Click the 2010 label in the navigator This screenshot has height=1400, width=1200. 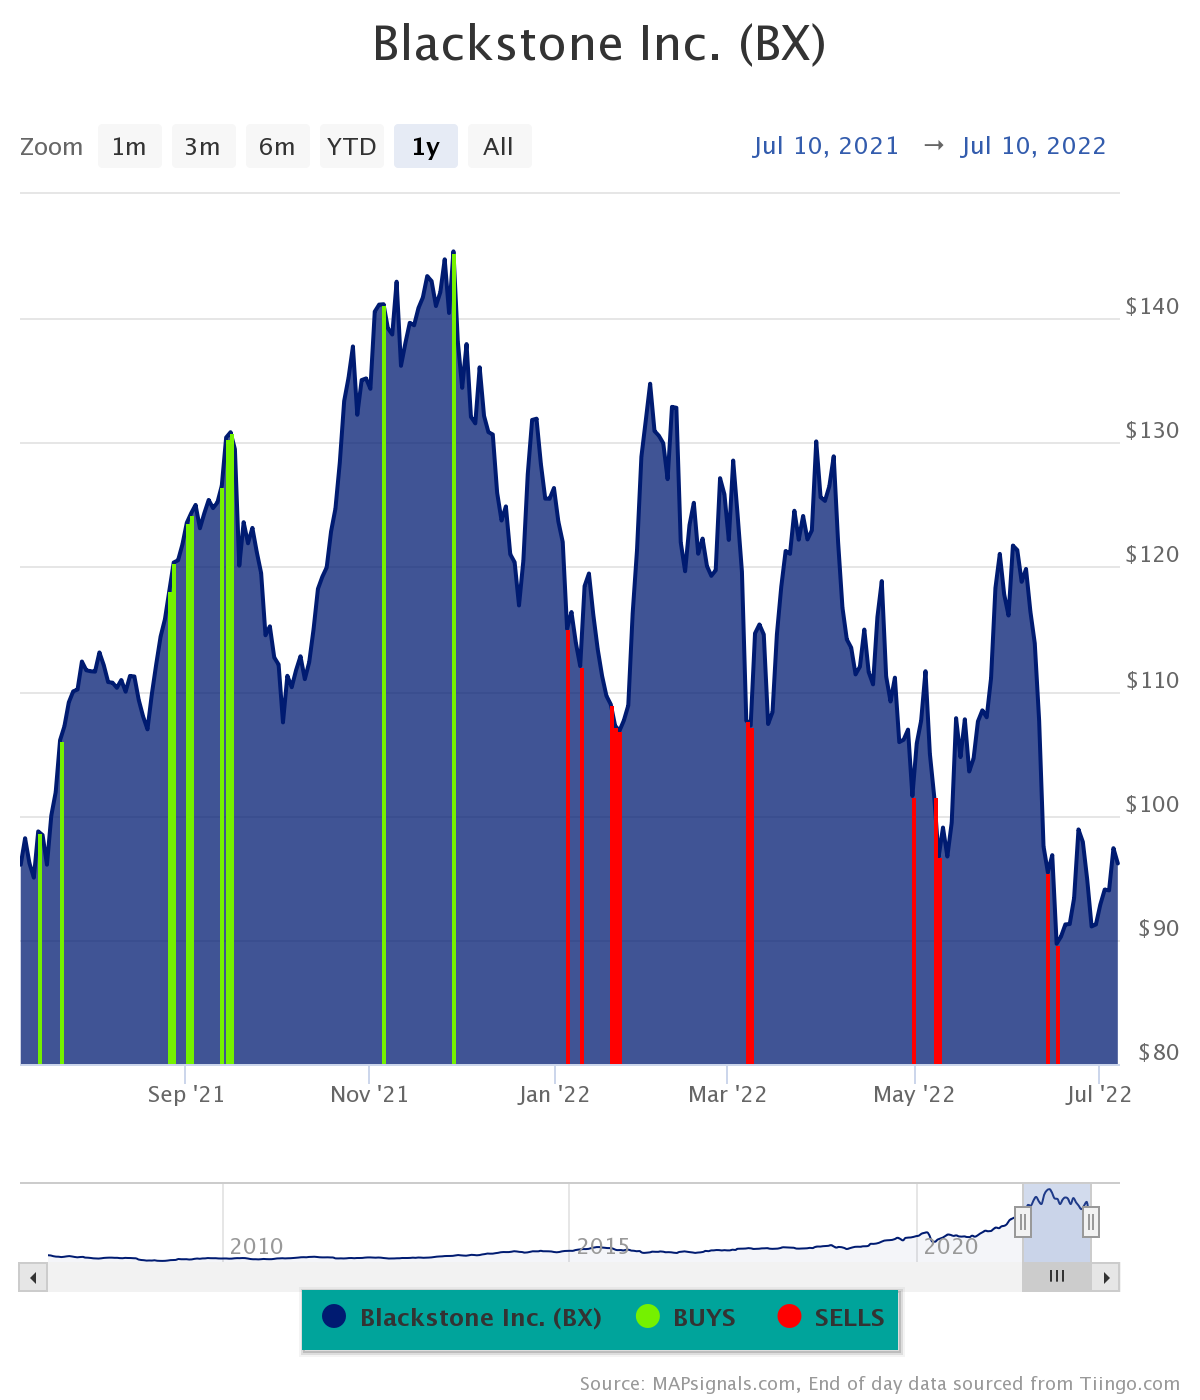[x=257, y=1246]
